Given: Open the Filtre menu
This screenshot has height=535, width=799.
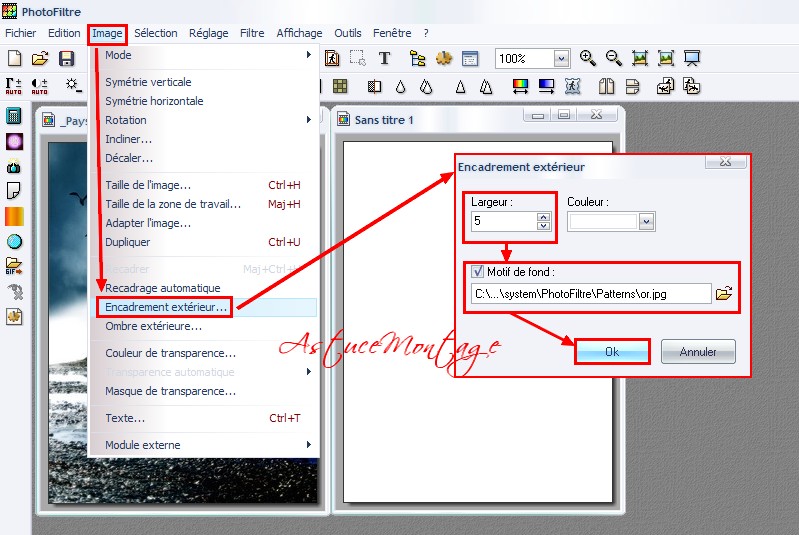Looking at the screenshot, I should (x=252, y=33).
